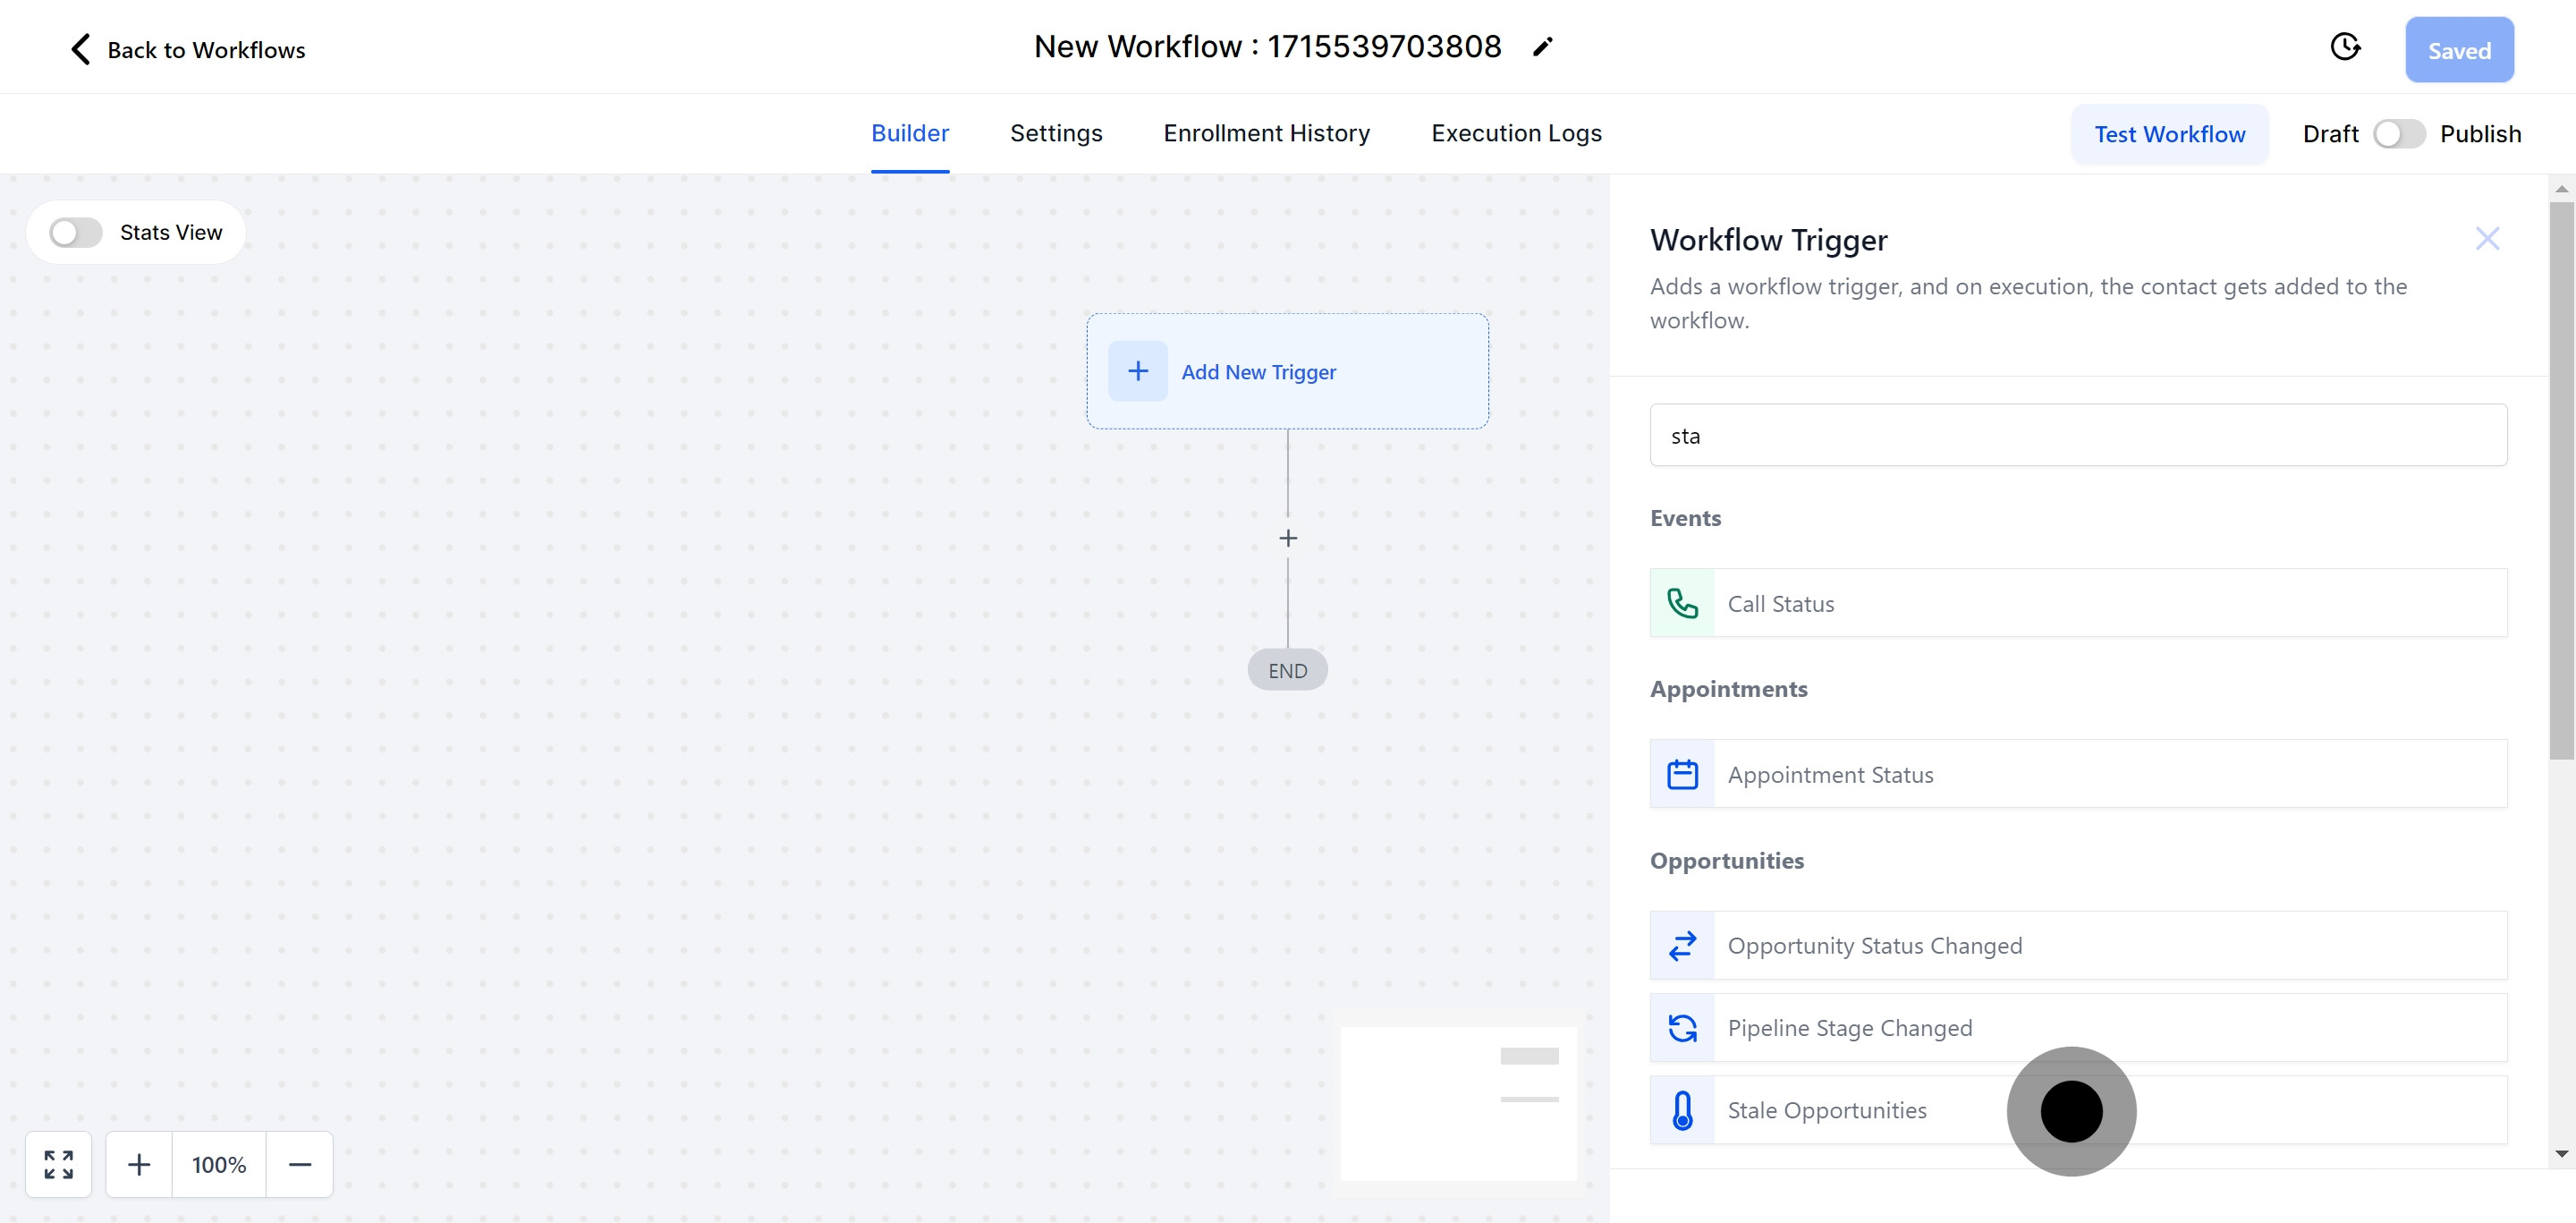The image size is (2576, 1223).
Task: Zoom out with the minus button
Action: point(299,1164)
